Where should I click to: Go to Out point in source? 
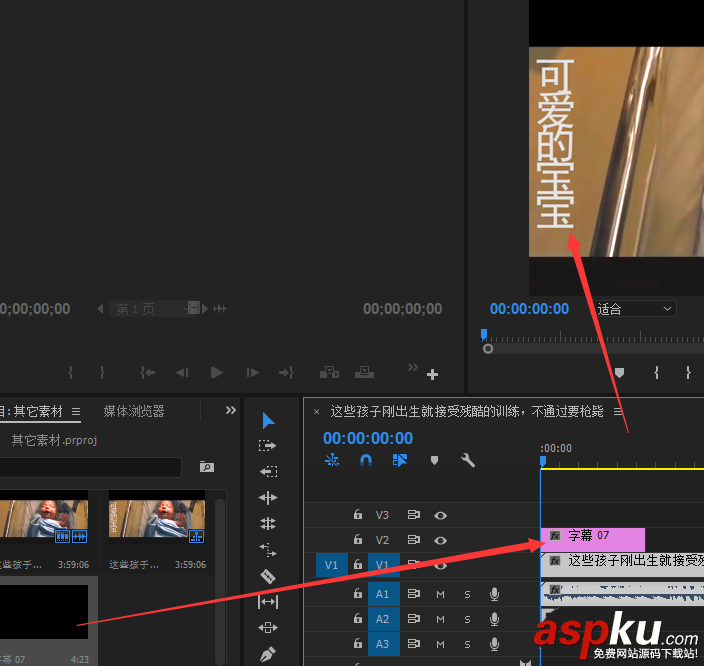pyautogui.click(x=286, y=373)
